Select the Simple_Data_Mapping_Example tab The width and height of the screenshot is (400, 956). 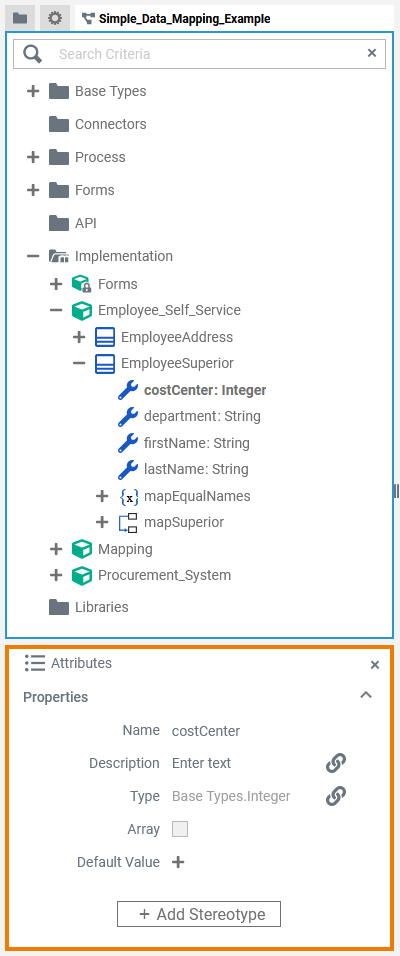pos(177,18)
